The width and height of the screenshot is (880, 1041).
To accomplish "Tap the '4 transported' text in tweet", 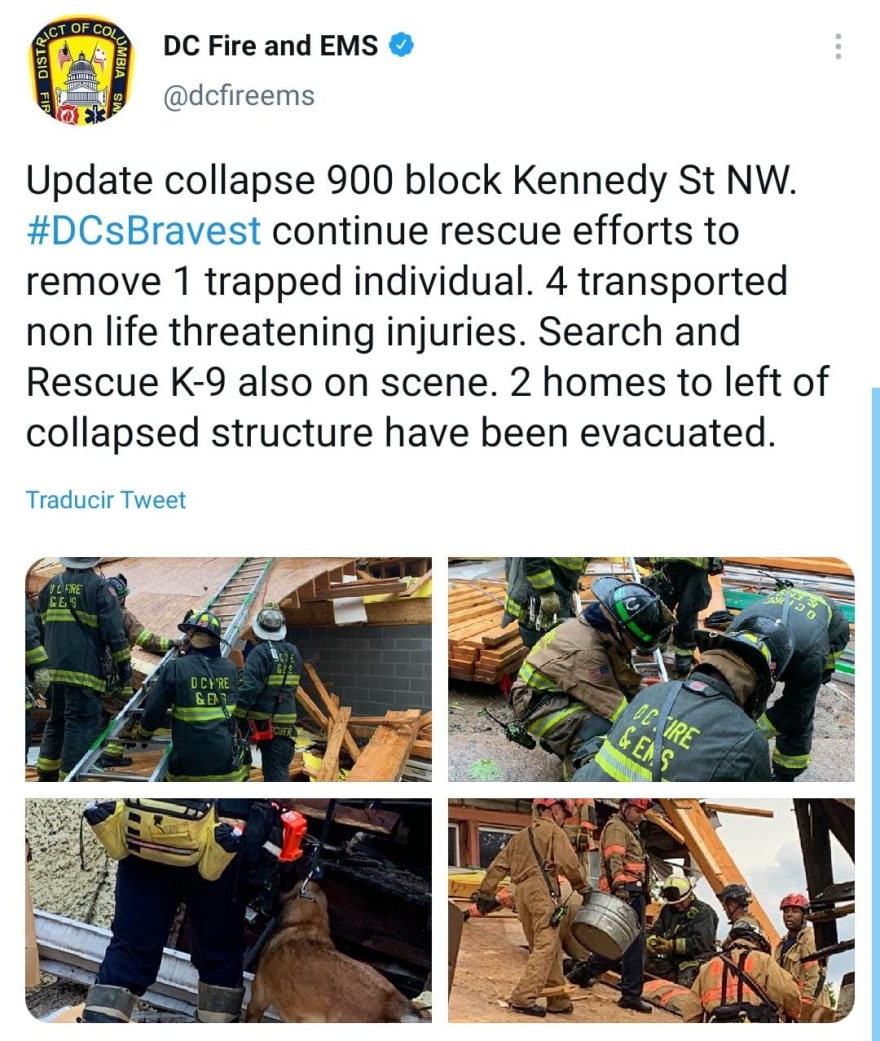I will pos(666,281).
